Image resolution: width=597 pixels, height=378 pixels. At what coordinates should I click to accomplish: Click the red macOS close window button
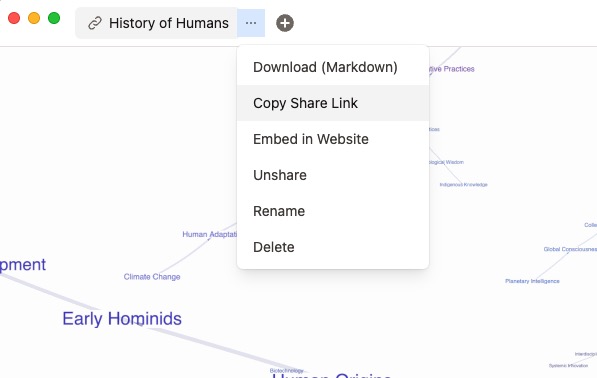tap(14, 18)
